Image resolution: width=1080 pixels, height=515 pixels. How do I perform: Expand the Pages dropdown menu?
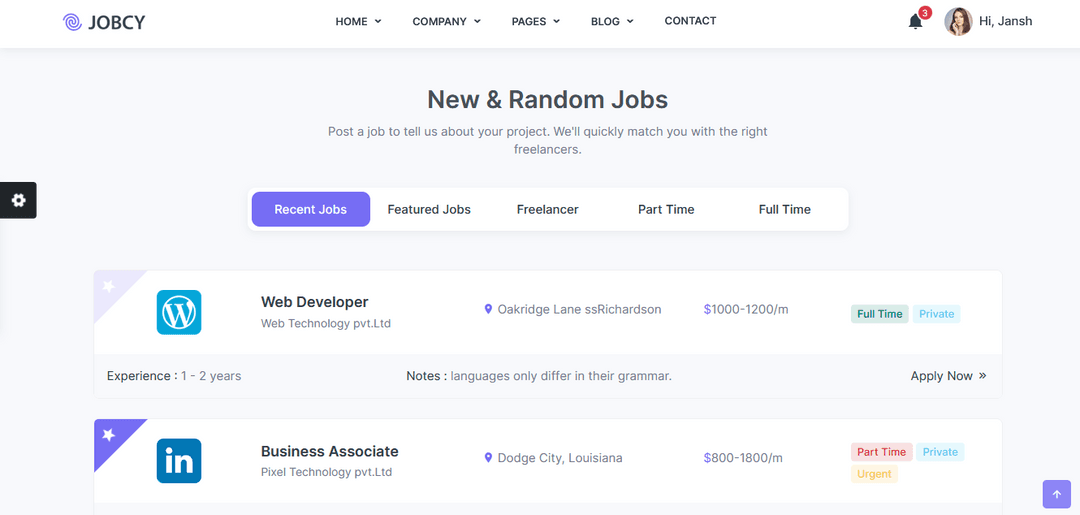pos(535,21)
